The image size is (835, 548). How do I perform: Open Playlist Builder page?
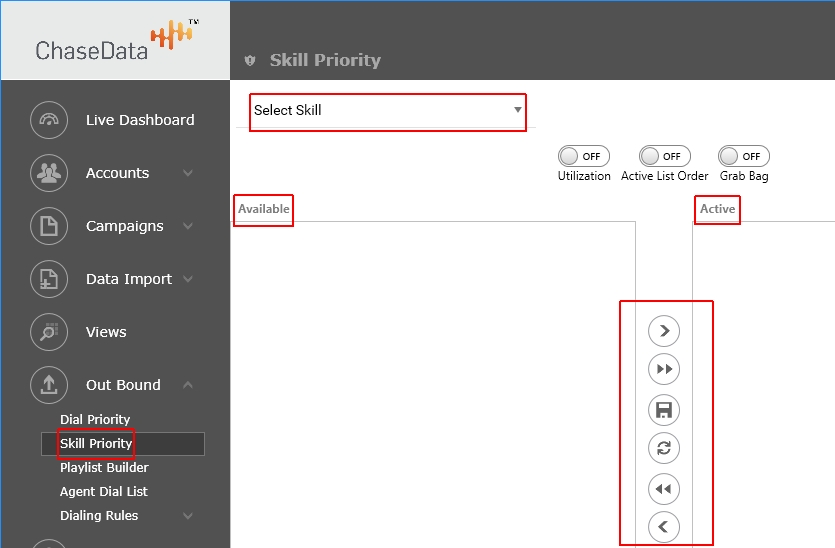click(x=104, y=468)
